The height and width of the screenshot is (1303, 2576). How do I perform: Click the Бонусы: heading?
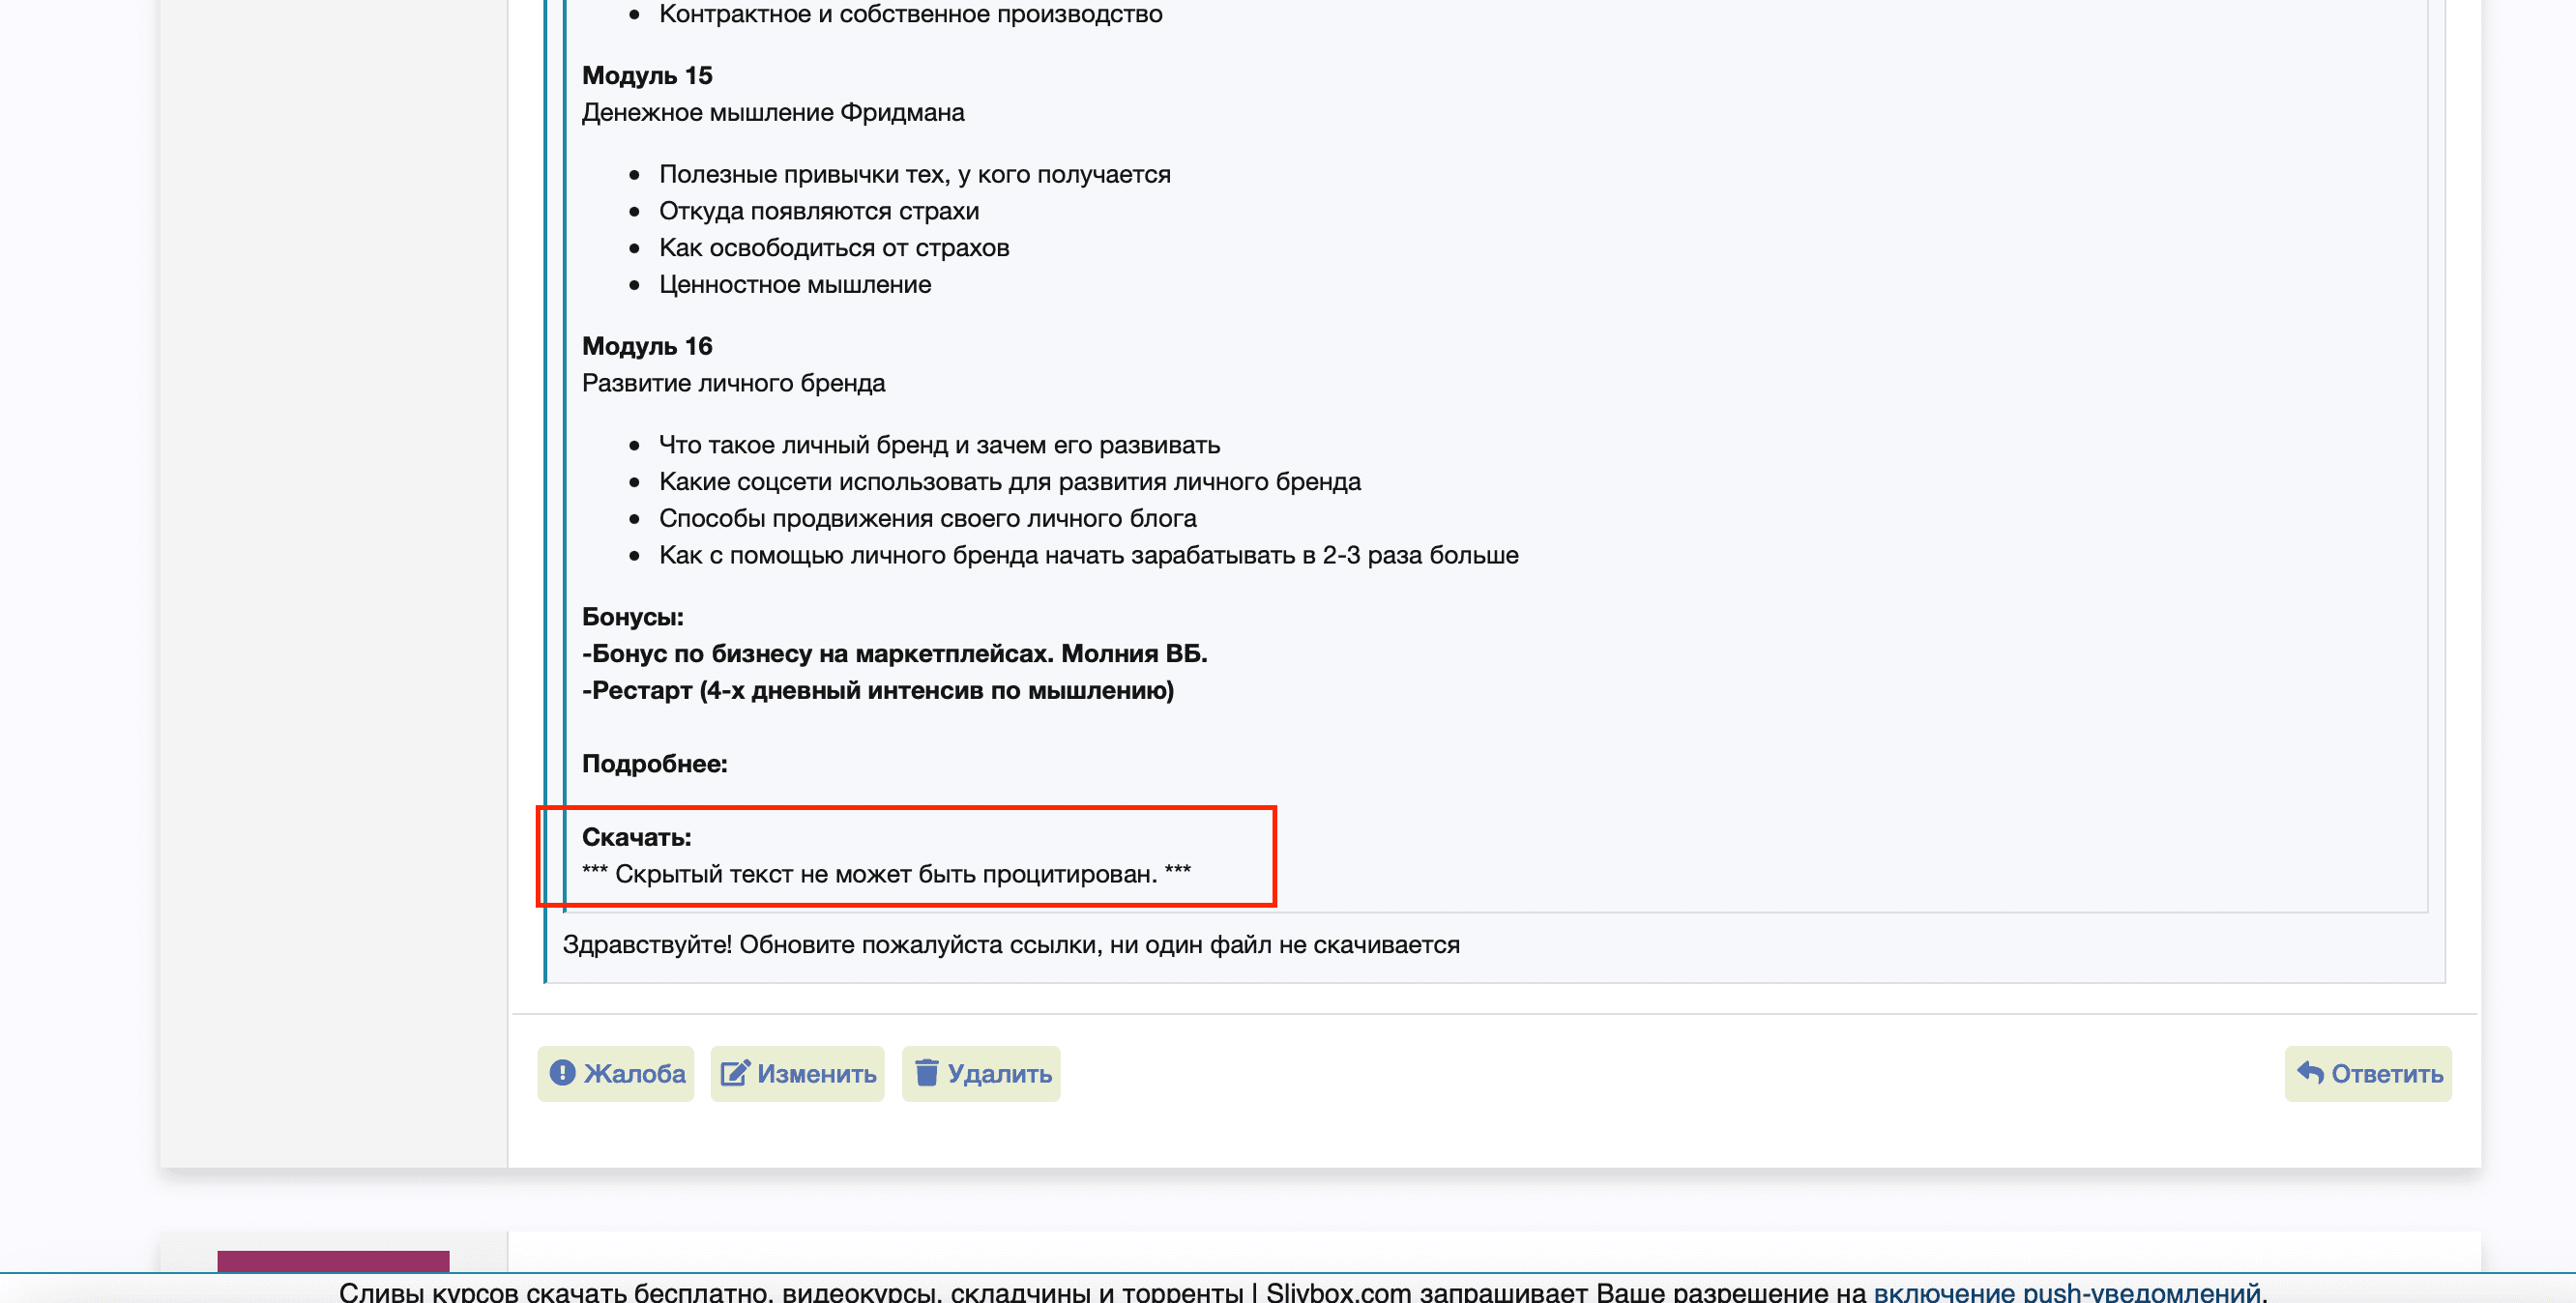[632, 617]
